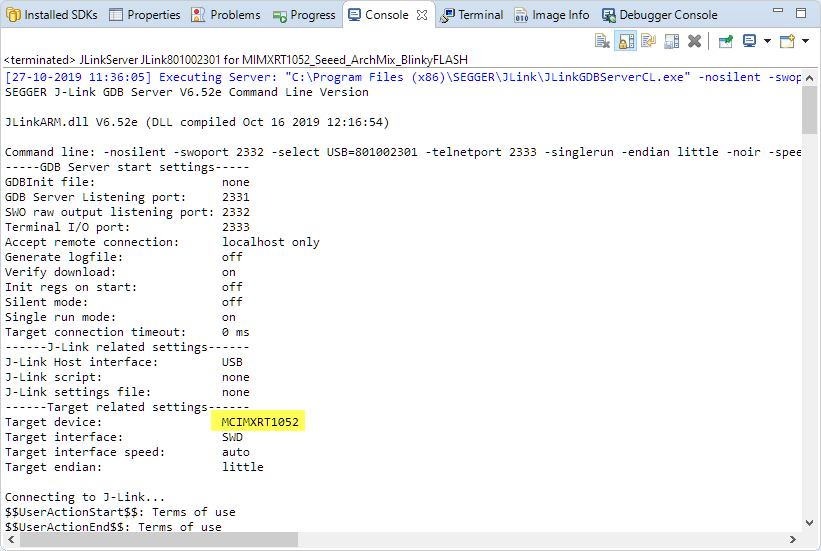Toggle word wrap icon next to Scroll Lock

click(648, 41)
